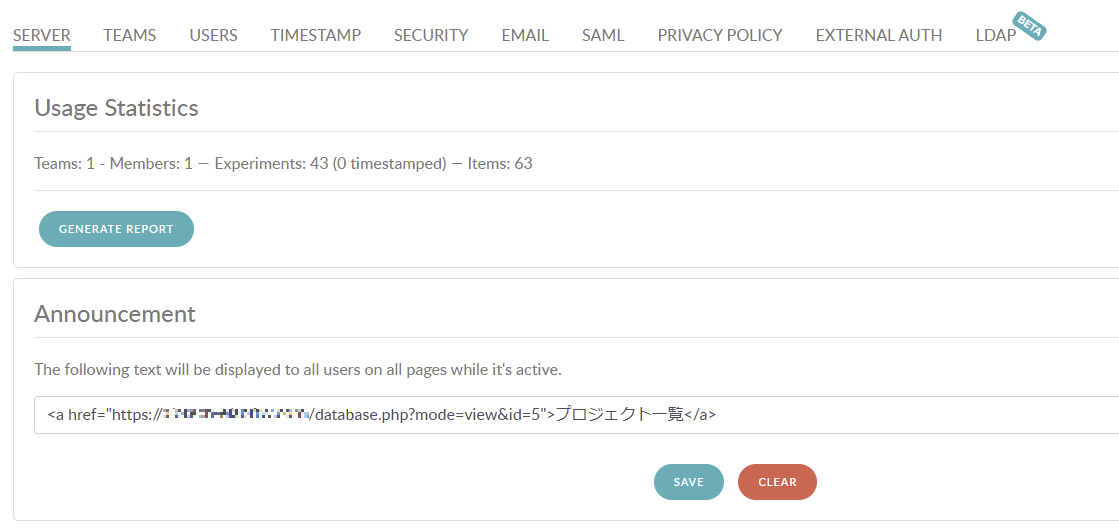Click the Teams and Members statistics line
1119x531 pixels.
tap(283, 163)
